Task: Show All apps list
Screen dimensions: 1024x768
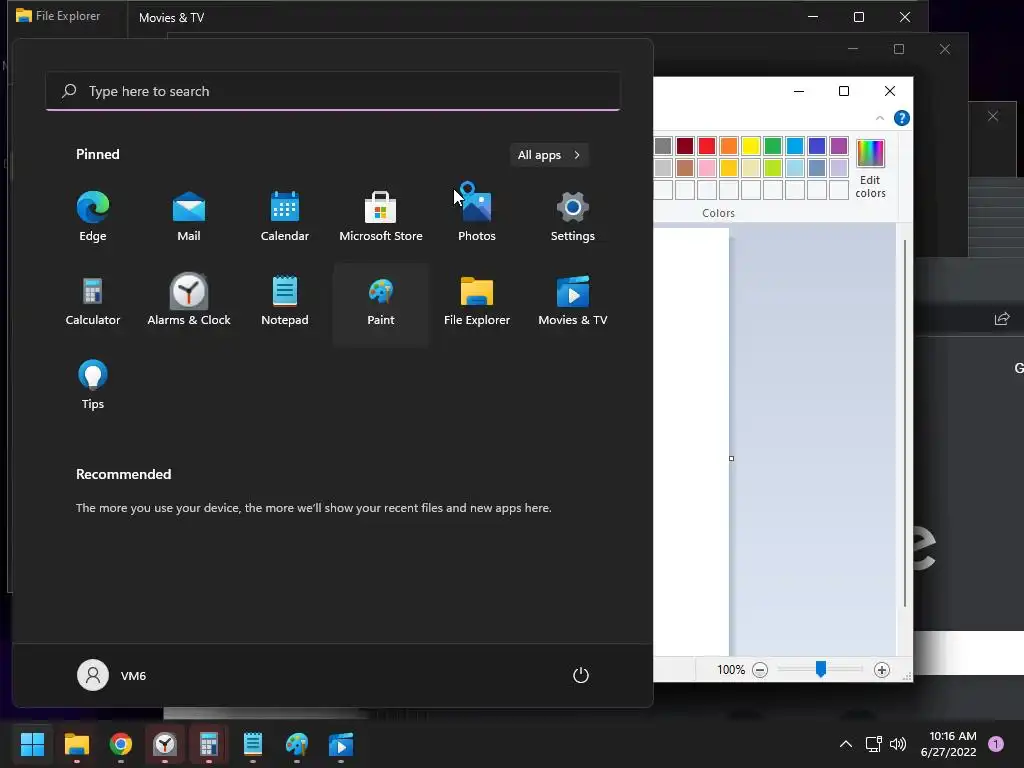Action: point(549,155)
